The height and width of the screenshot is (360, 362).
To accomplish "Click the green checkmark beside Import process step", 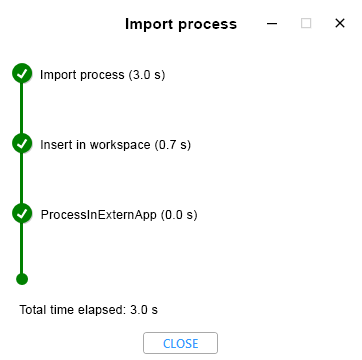I will point(22,73).
